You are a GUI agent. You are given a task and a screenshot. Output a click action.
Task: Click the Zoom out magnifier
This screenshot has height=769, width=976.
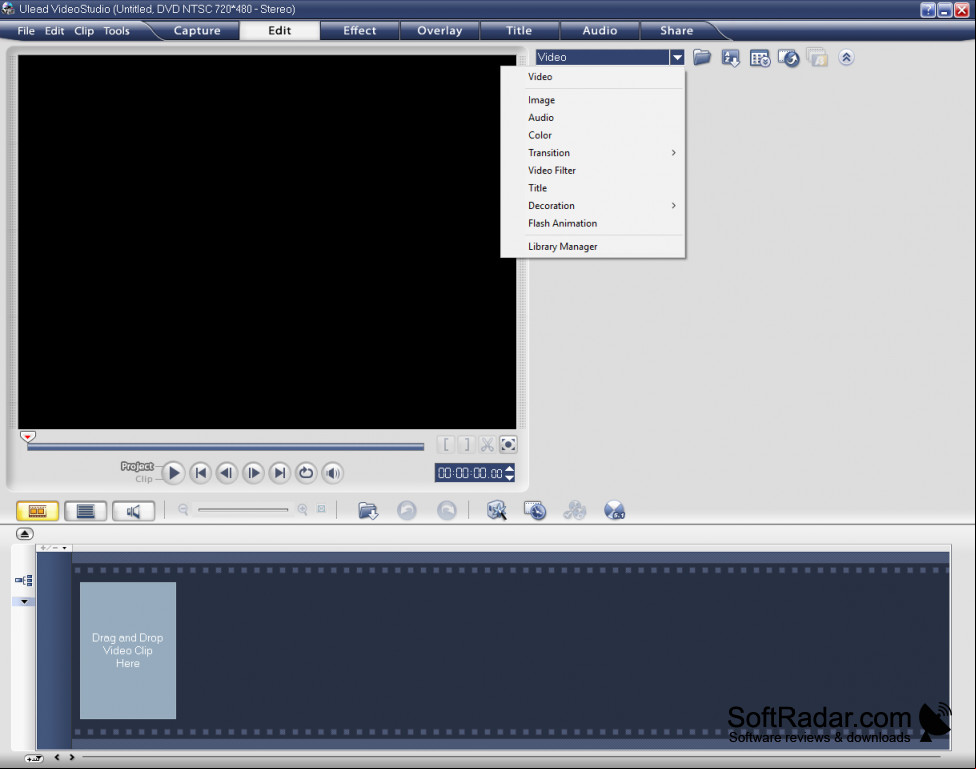183,509
